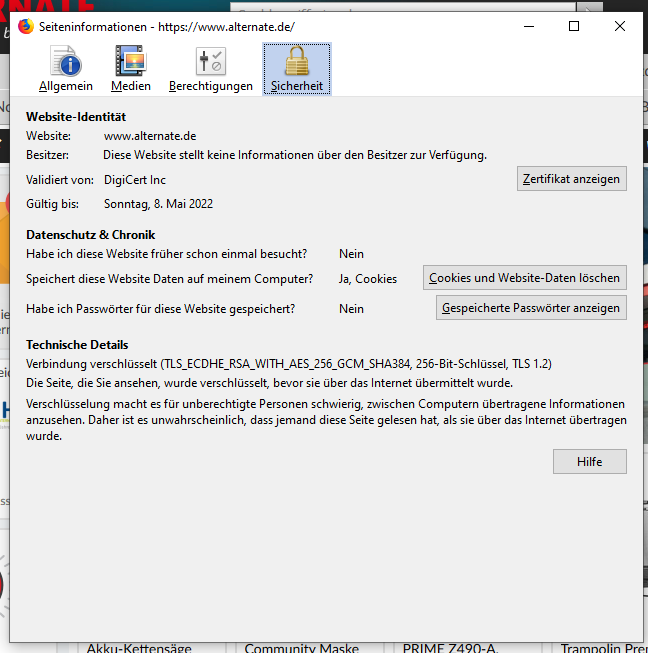This screenshot has width=648, height=653.
Task: Open Gespeicherte Passwörter anzeigen
Action: click(531, 308)
